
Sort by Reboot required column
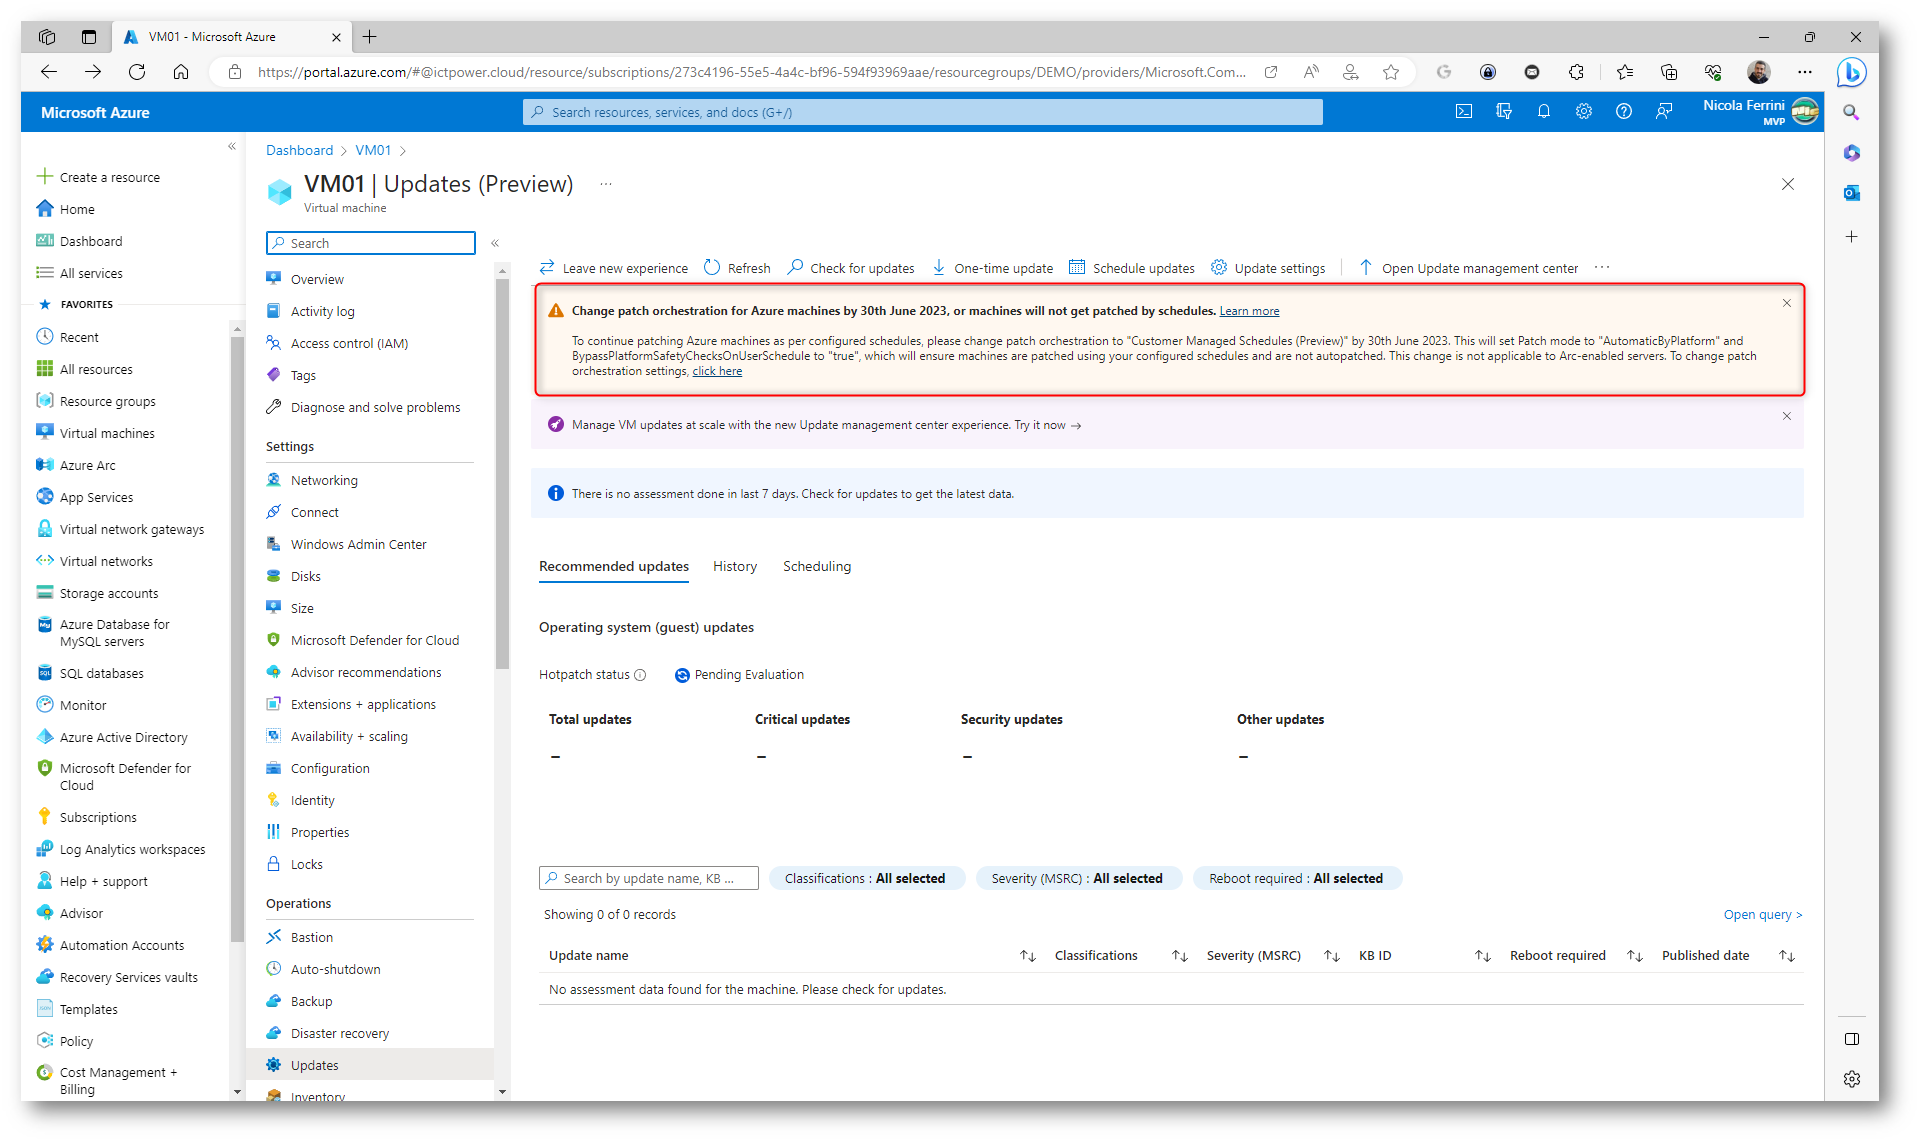click(1635, 956)
